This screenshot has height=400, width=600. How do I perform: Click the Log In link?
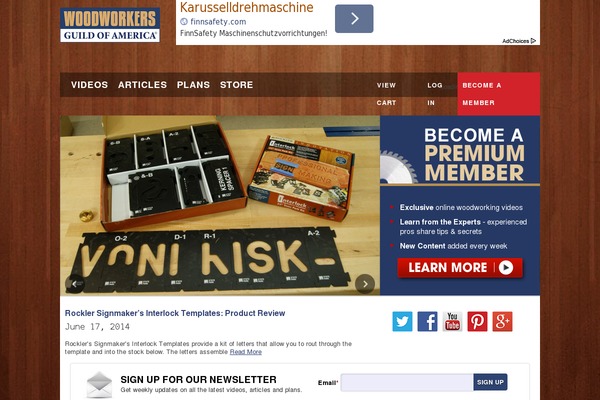pyautogui.click(x=435, y=94)
